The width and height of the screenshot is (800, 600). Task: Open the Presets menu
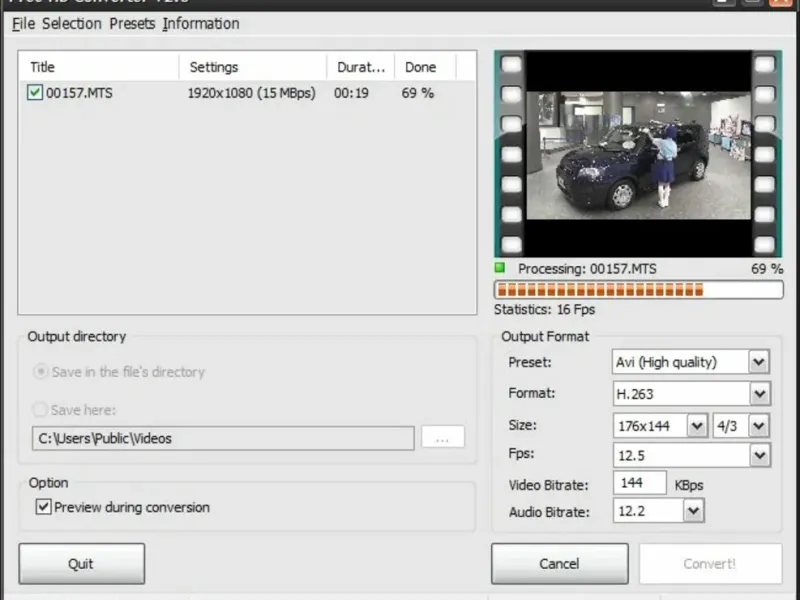click(132, 23)
